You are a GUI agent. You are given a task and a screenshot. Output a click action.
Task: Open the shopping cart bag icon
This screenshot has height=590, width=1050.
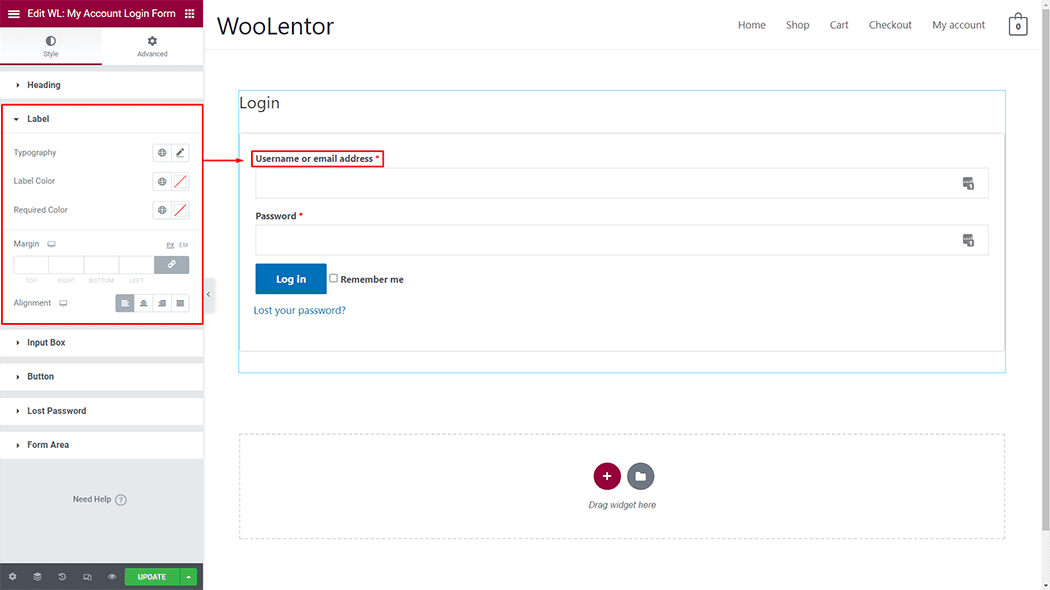point(1017,25)
